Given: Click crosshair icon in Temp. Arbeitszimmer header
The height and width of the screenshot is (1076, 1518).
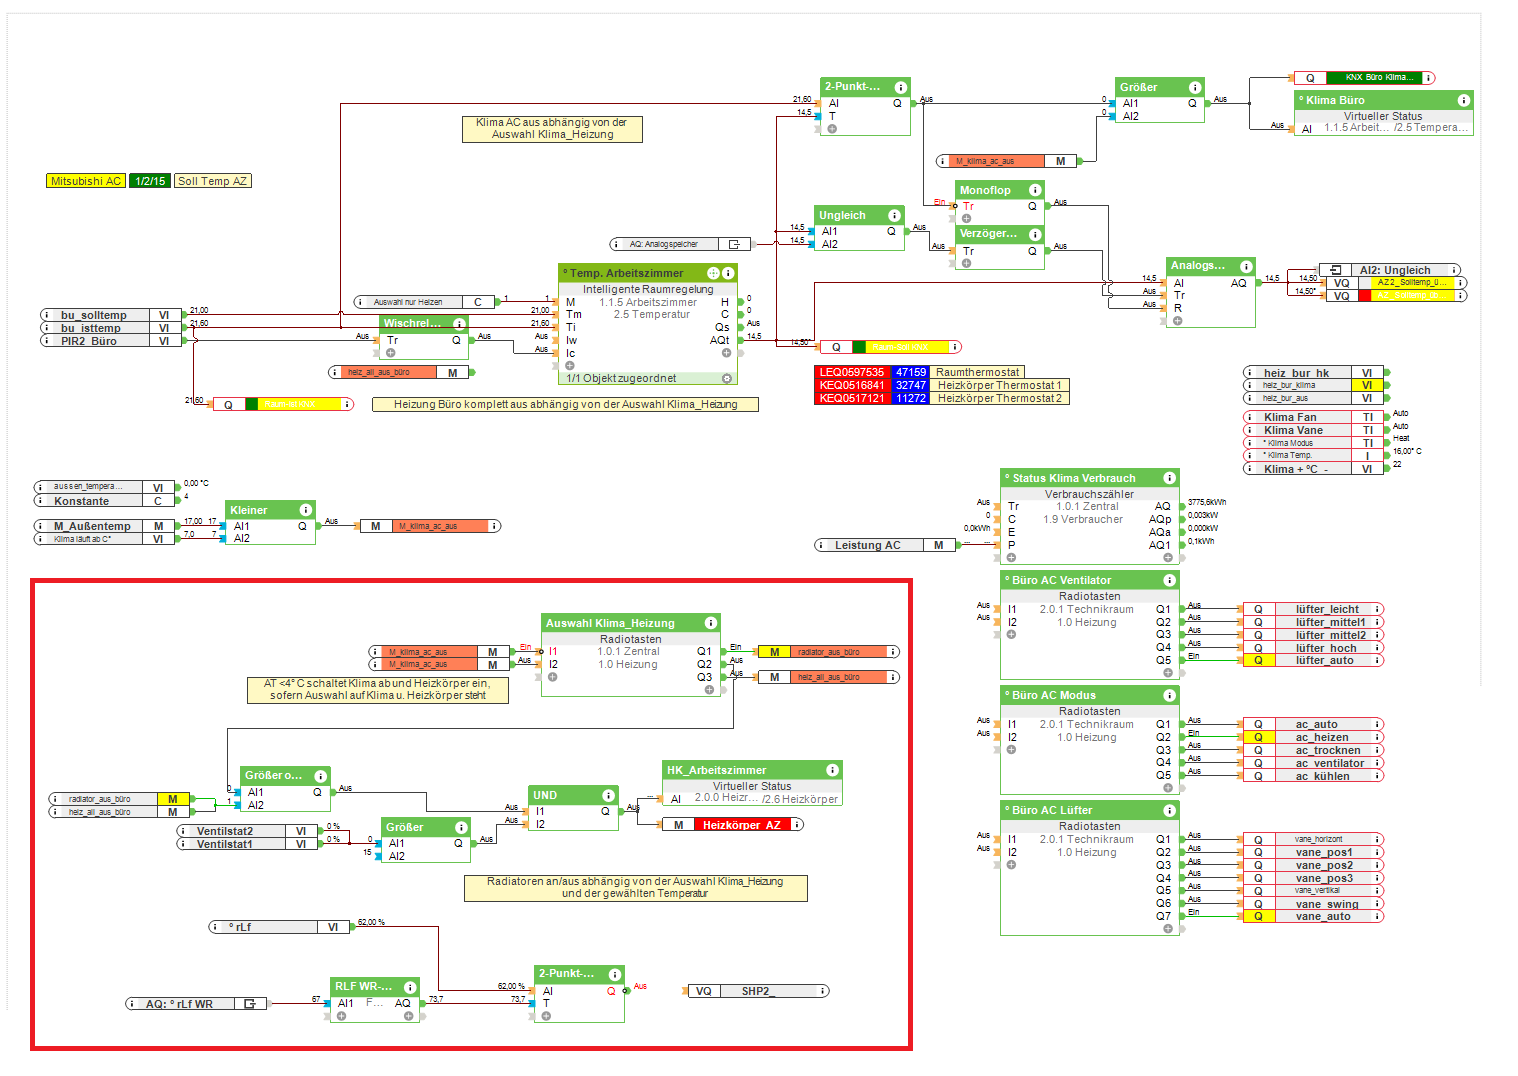Looking at the screenshot, I should tap(713, 273).
